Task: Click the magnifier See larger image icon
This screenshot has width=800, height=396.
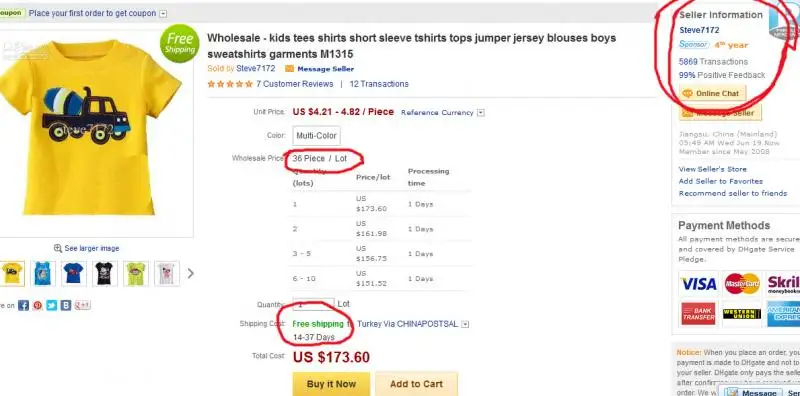Action: click(x=58, y=249)
